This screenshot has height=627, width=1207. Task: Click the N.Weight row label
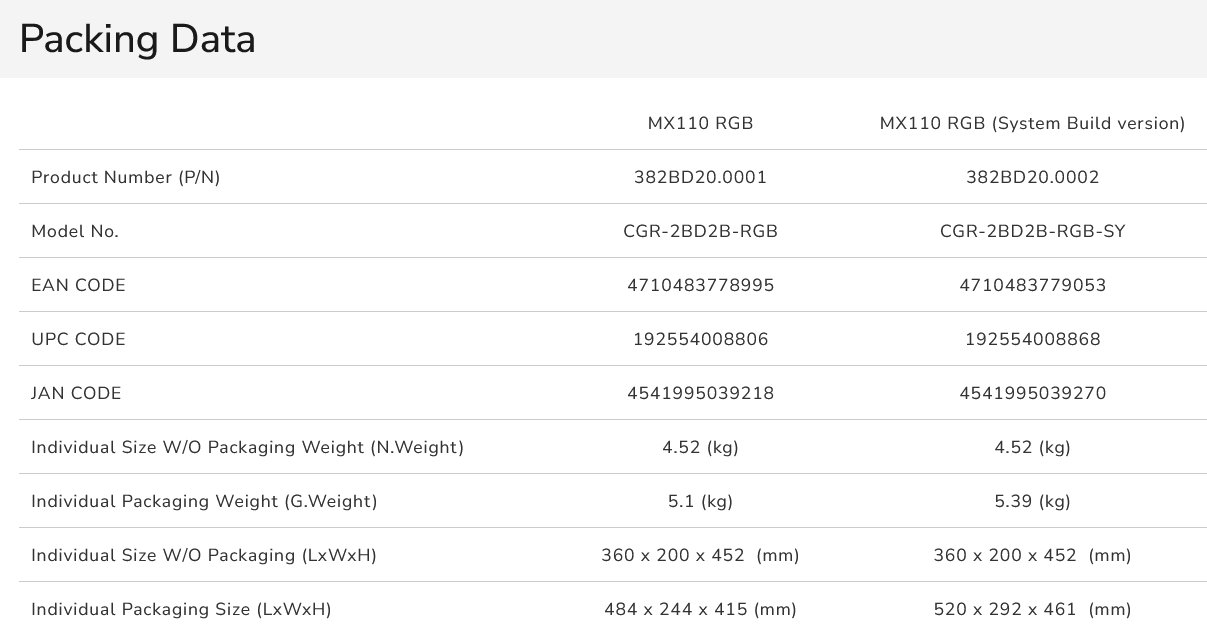(x=247, y=448)
